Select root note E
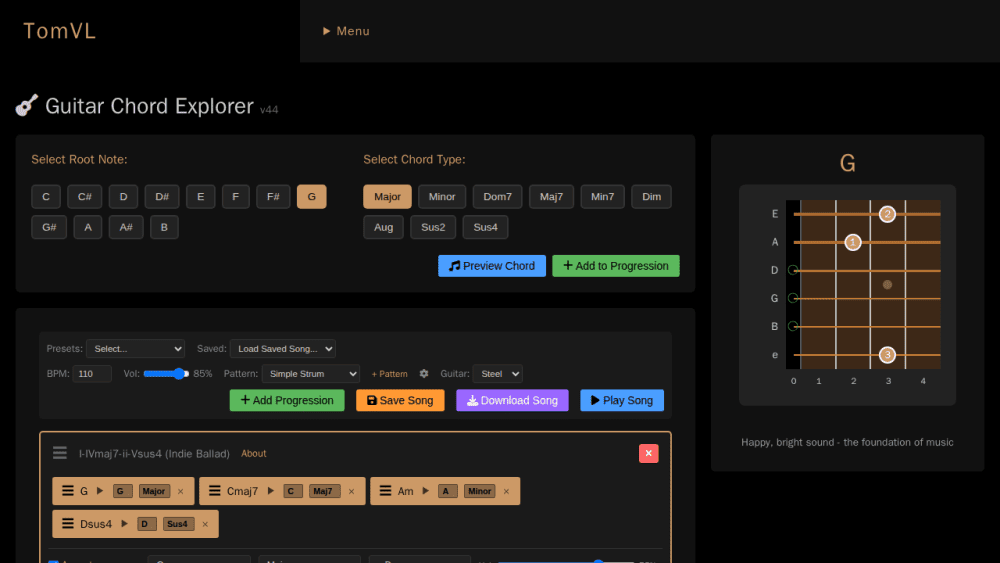The image size is (1000, 563). coord(201,196)
